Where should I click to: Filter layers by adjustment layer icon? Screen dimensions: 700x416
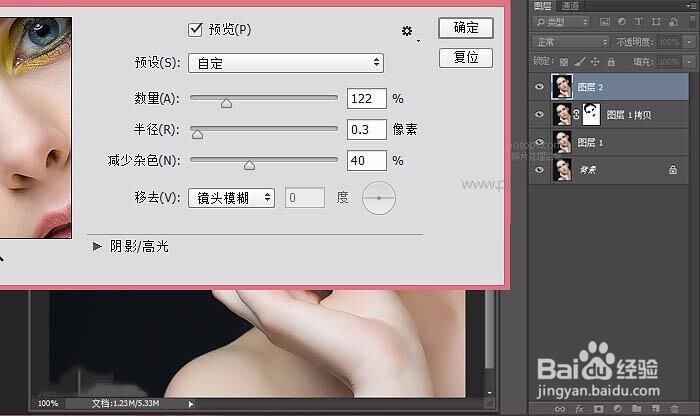click(x=621, y=21)
